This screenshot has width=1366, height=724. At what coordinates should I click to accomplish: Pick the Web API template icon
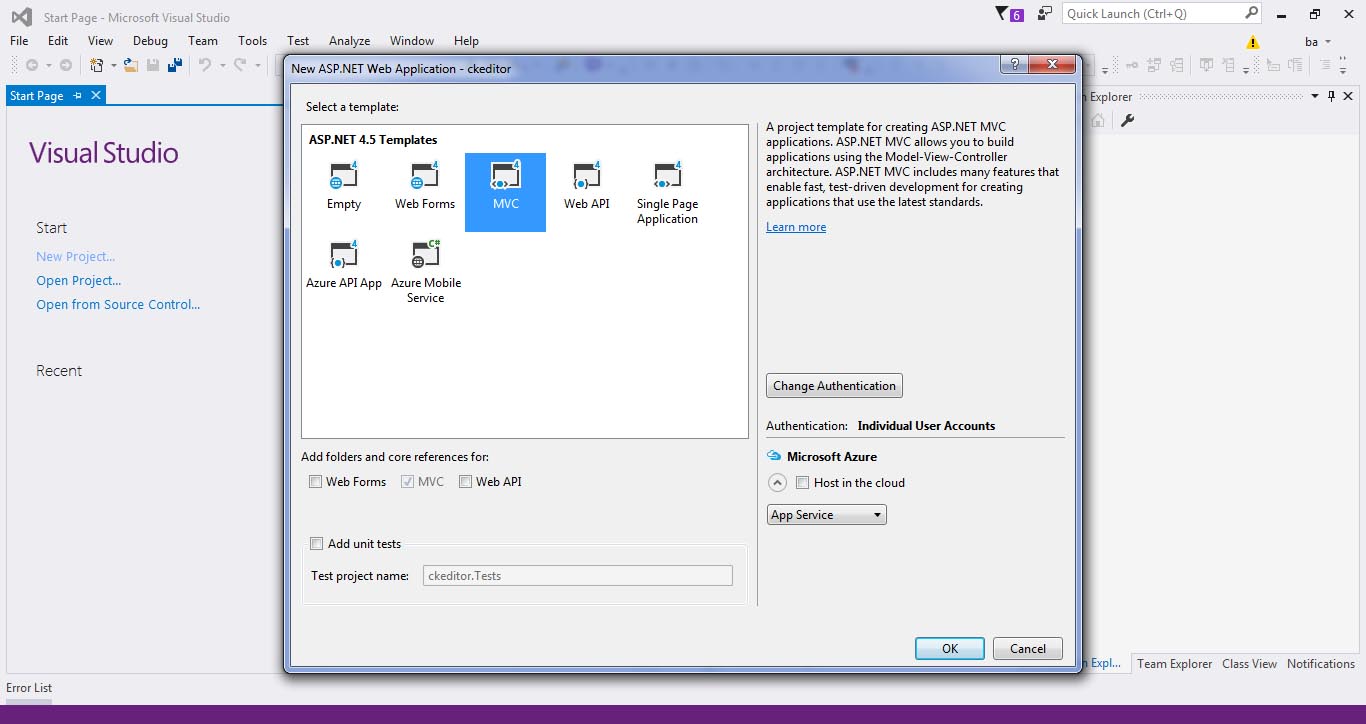(x=586, y=179)
